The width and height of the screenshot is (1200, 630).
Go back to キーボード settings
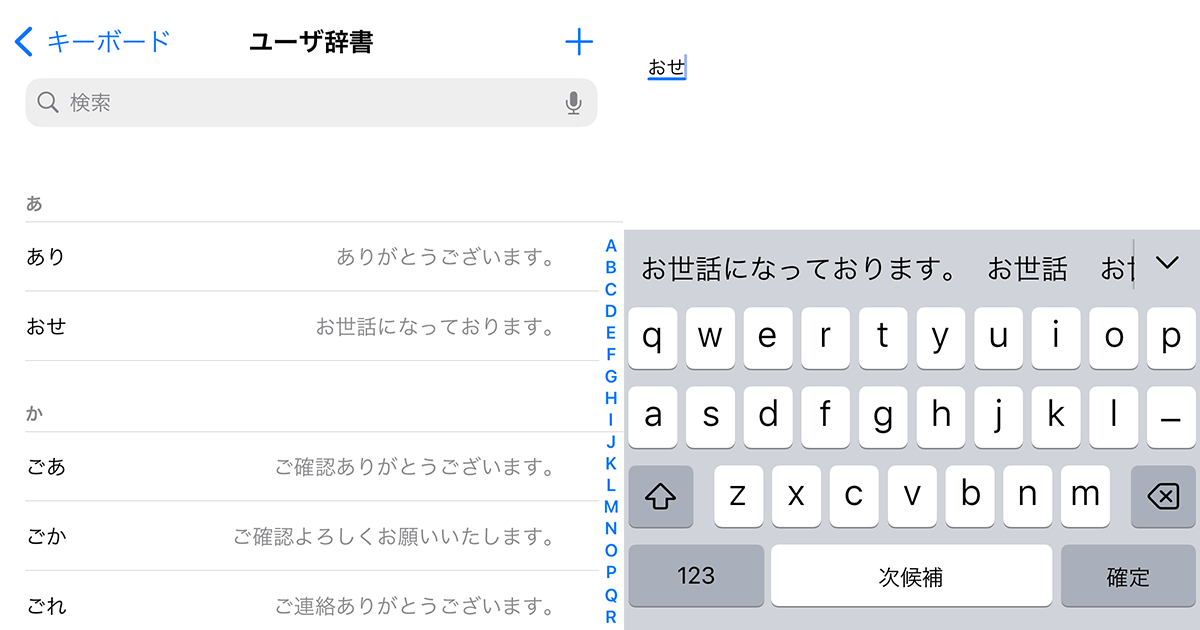pyautogui.click(x=93, y=41)
